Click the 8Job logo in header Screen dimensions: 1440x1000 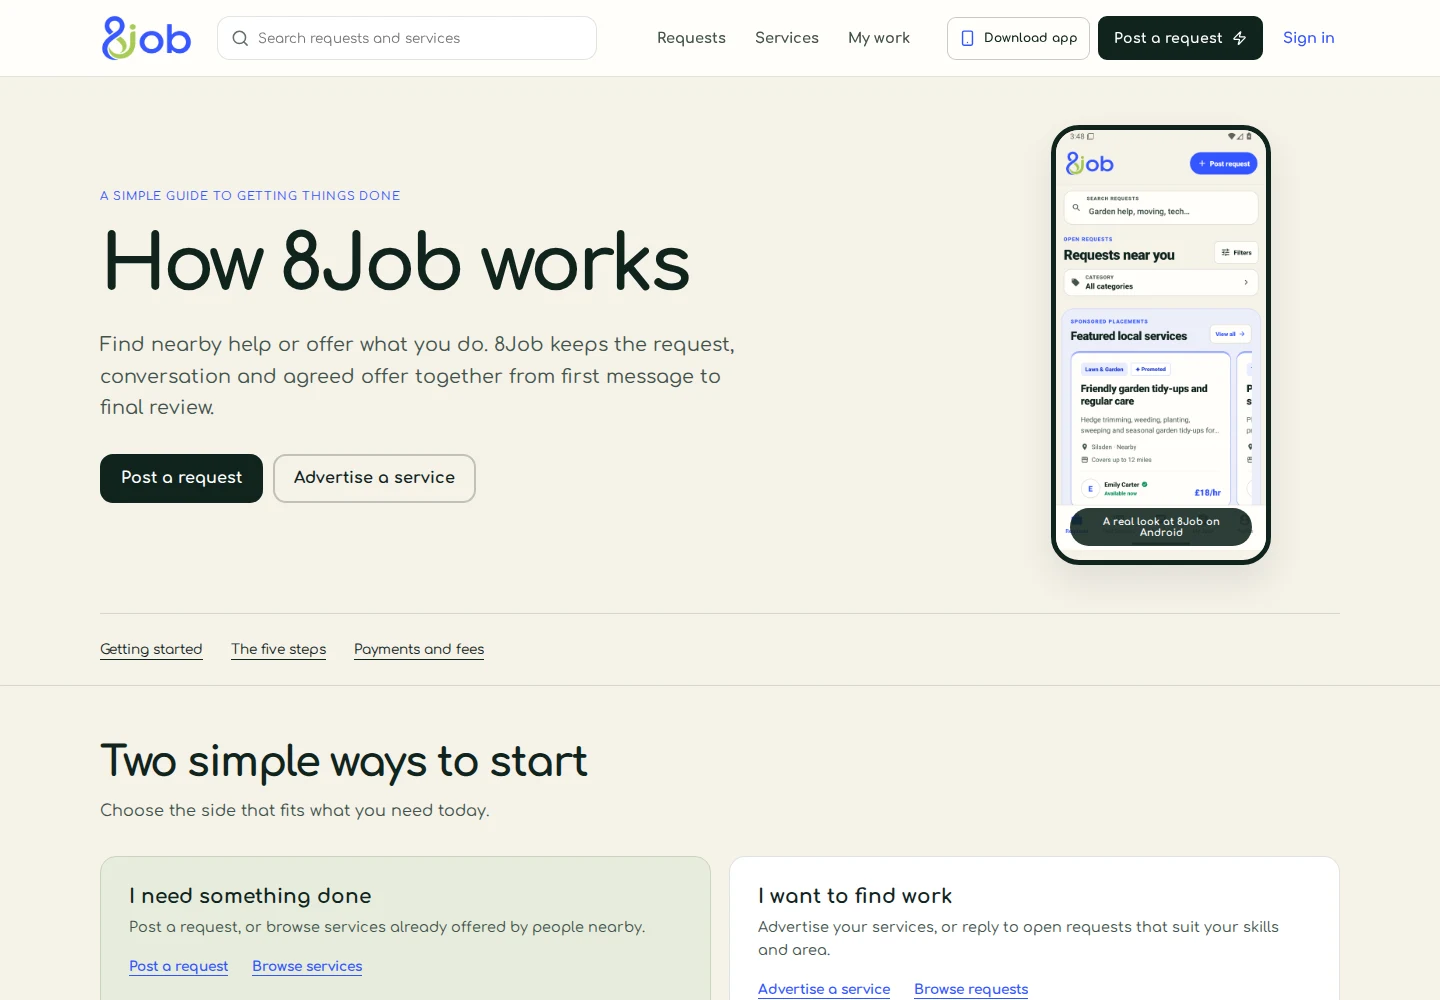pos(146,38)
